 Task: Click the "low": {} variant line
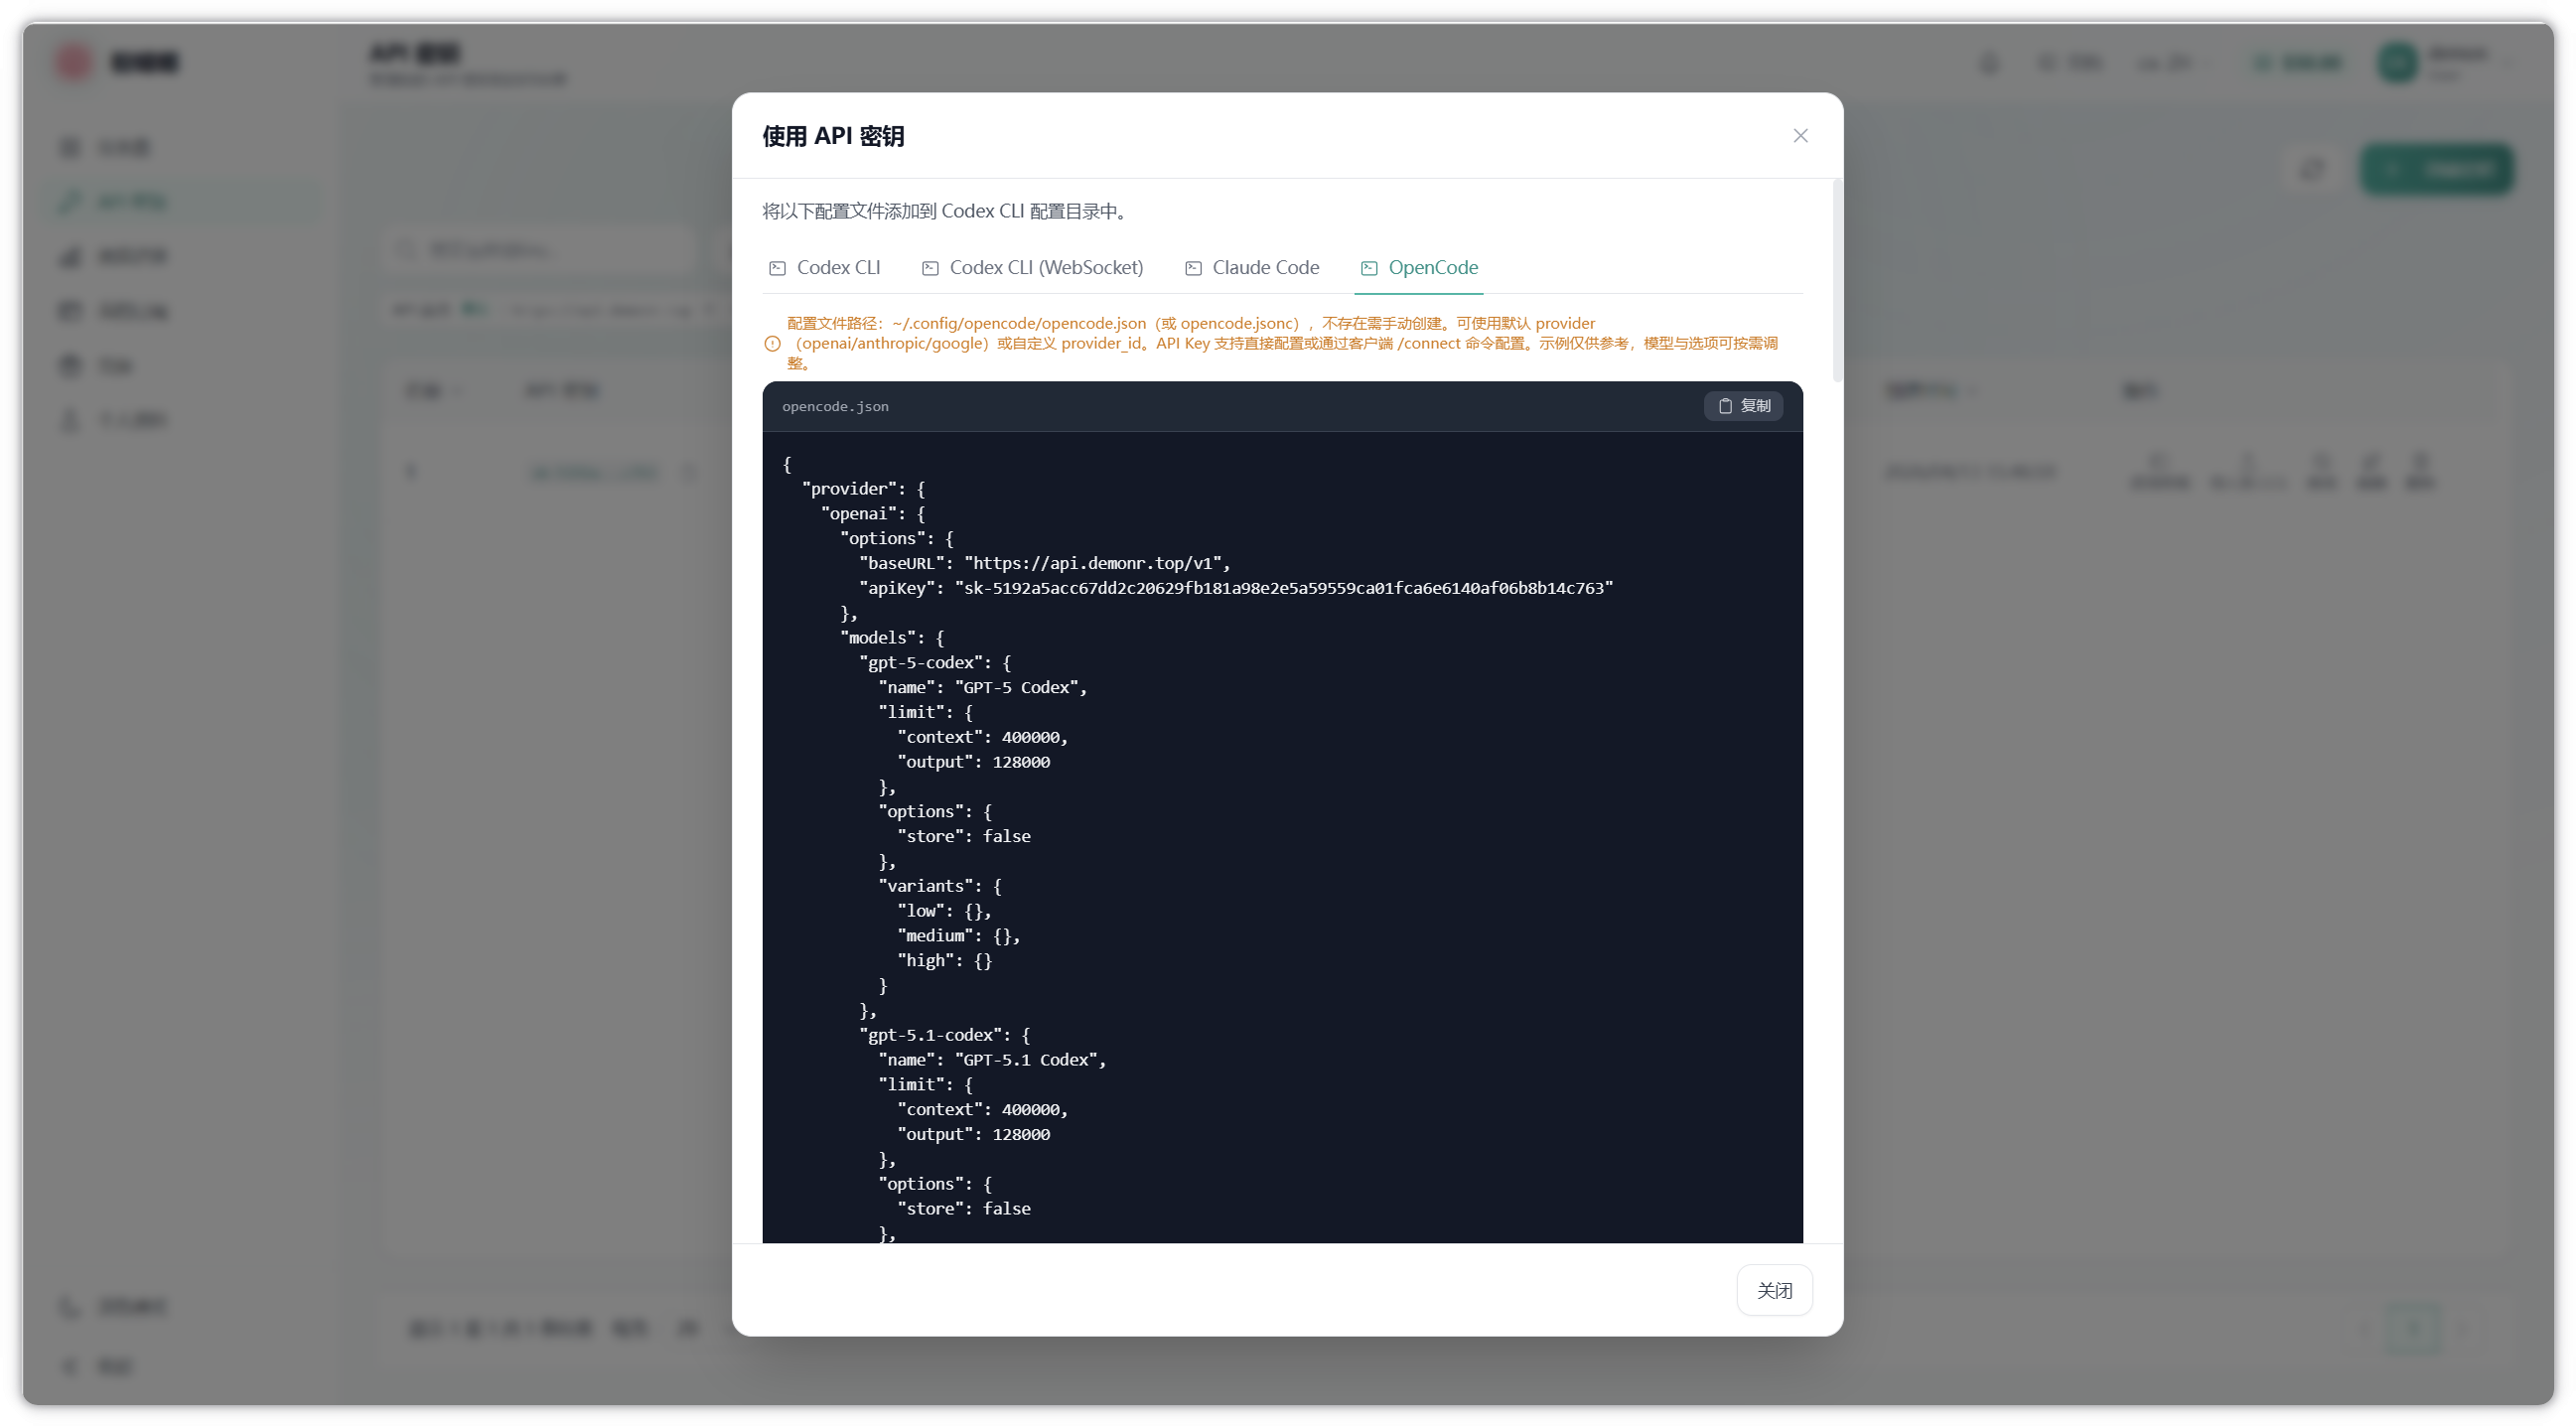[x=945, y=911]
